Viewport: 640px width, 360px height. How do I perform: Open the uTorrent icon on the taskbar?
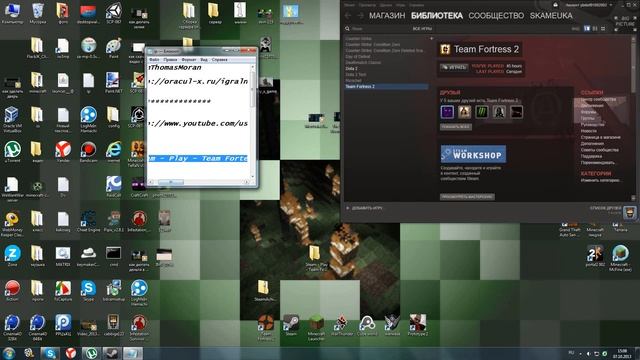91,353
